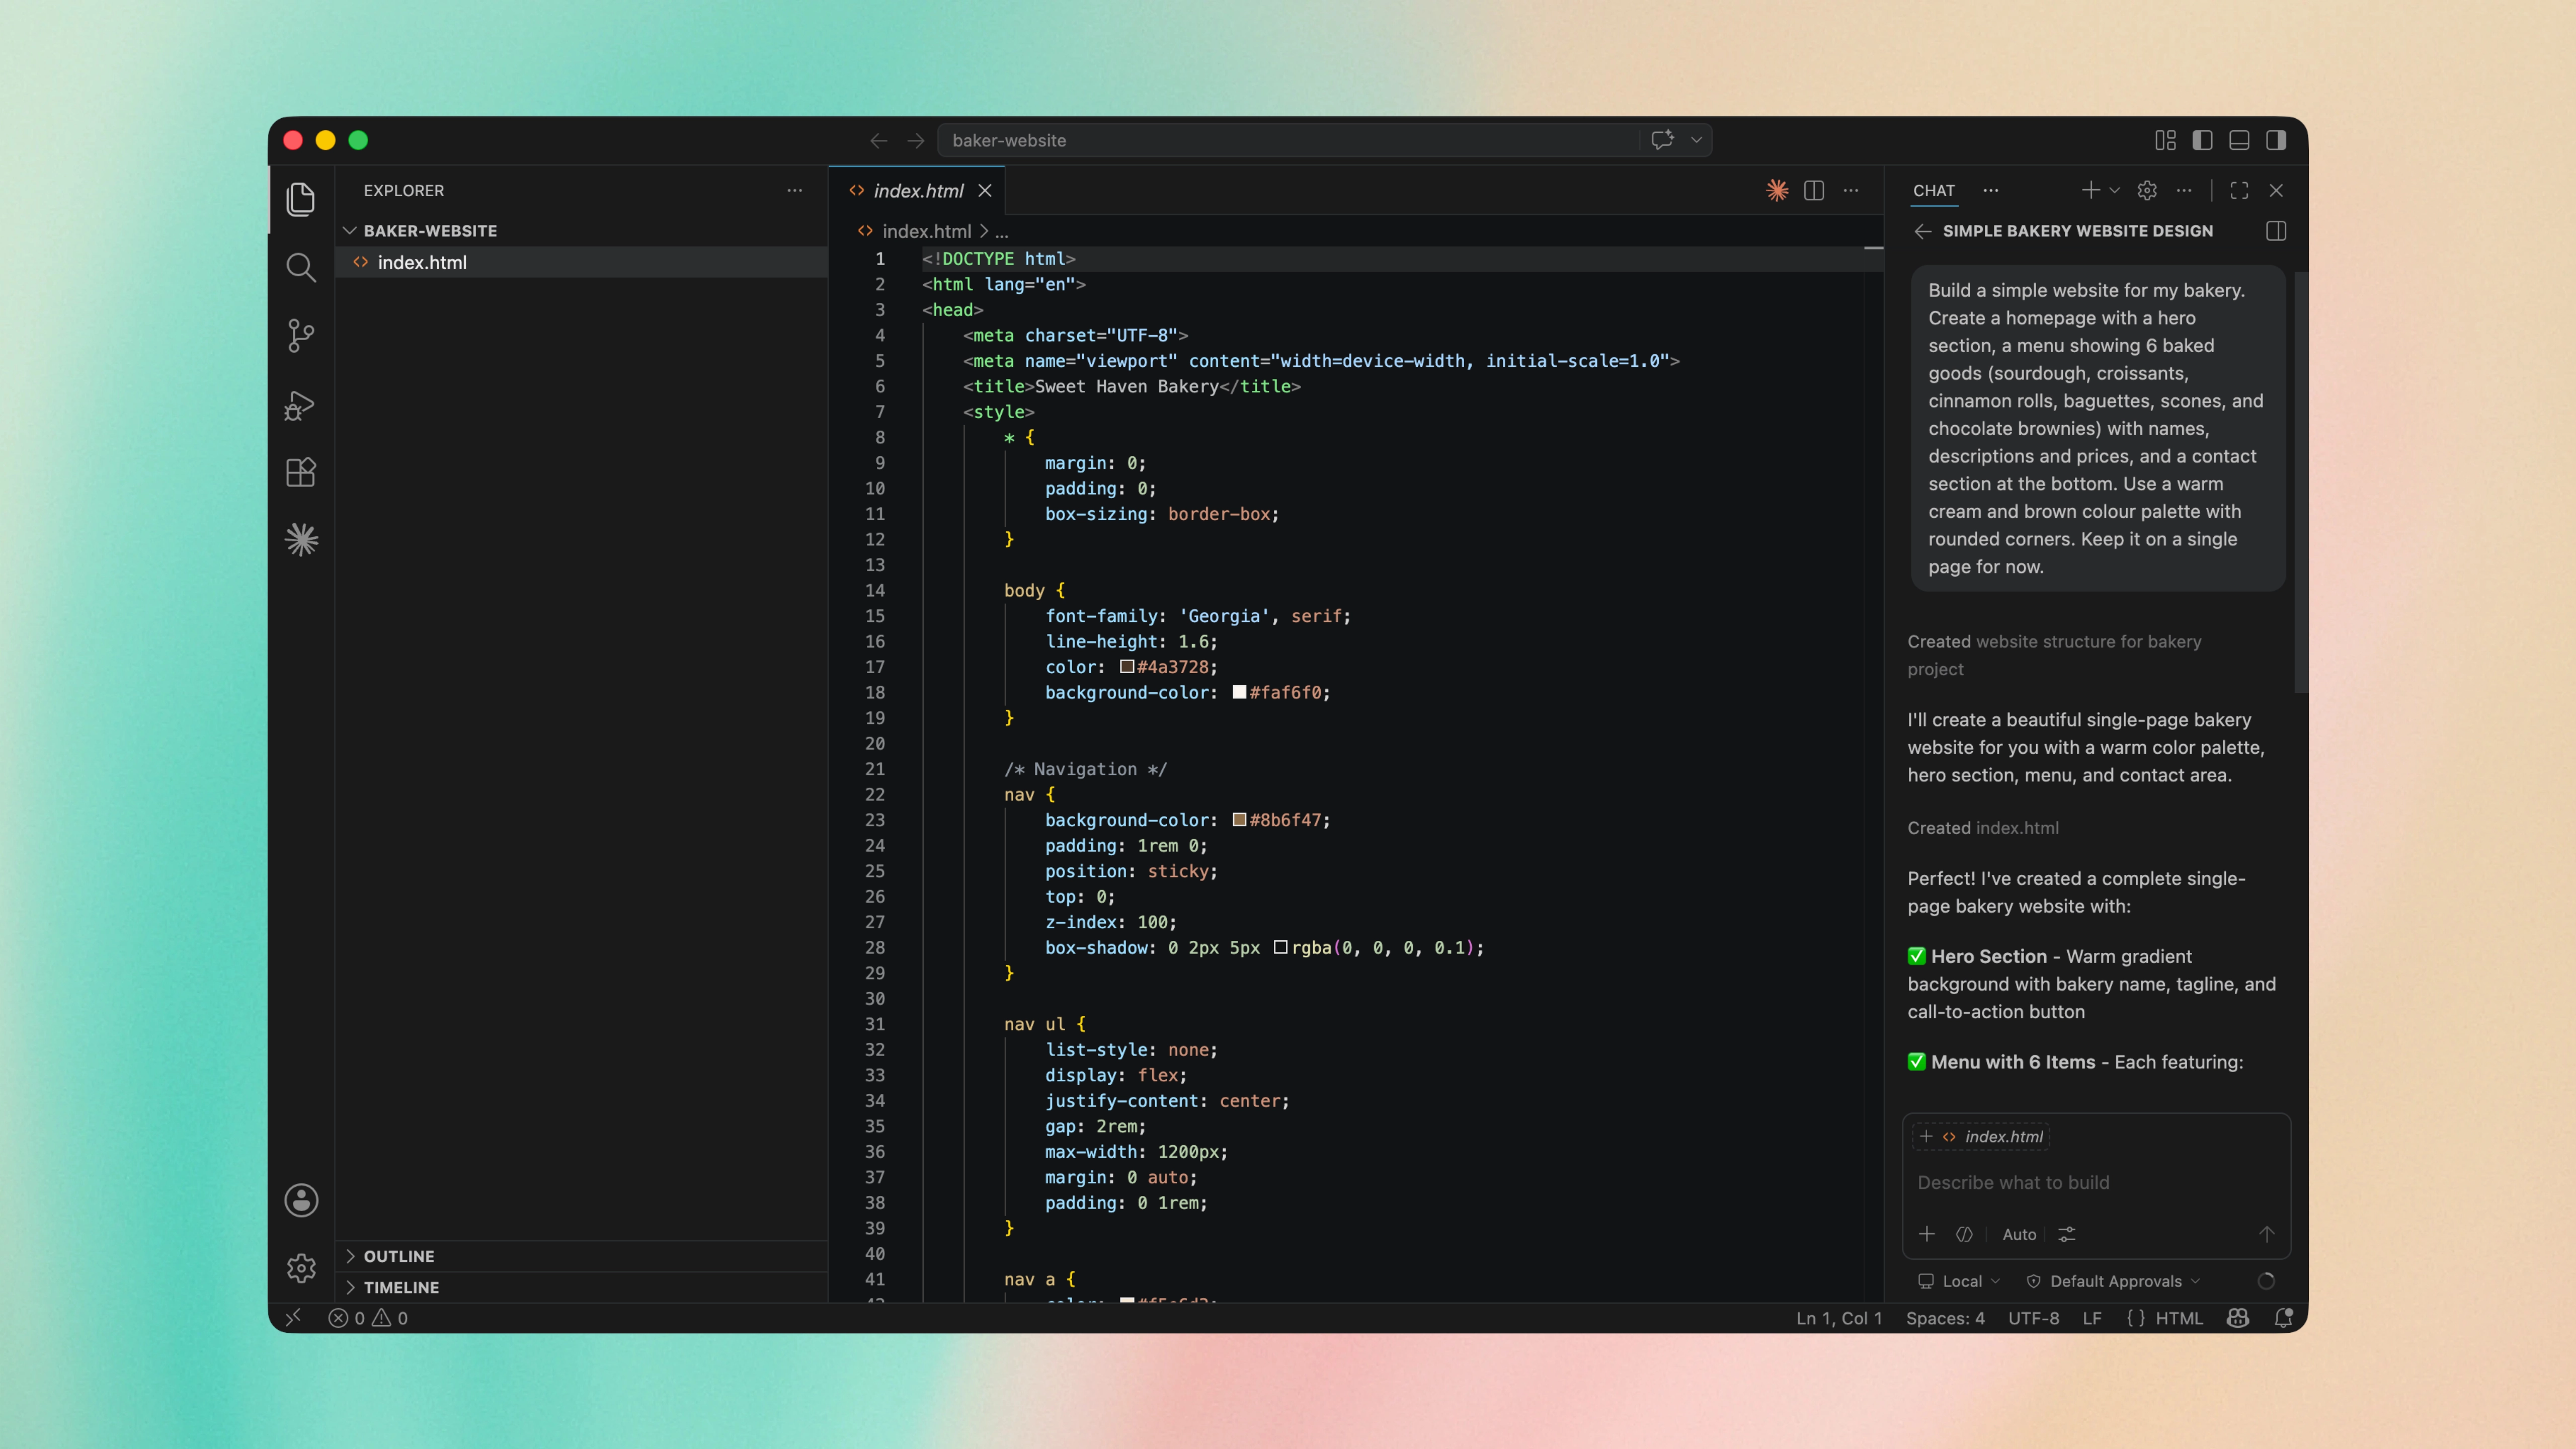Open the Auto model picker

[x=2019, y=1234]
